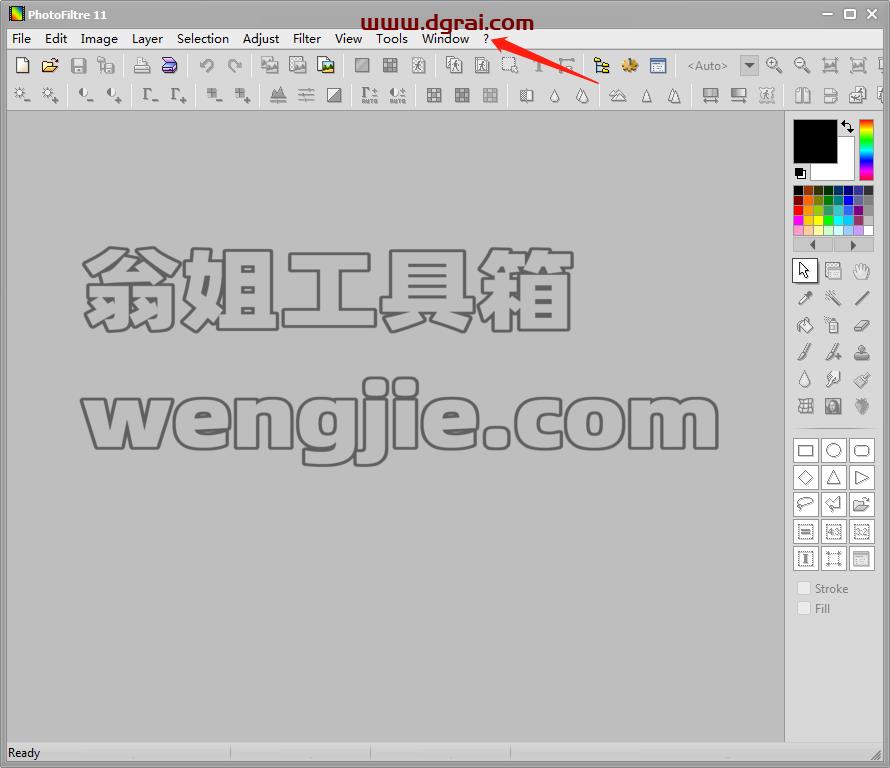890x768 pixels.
Task: Select the Spray can tool
Action: click(x=833, y=325)
